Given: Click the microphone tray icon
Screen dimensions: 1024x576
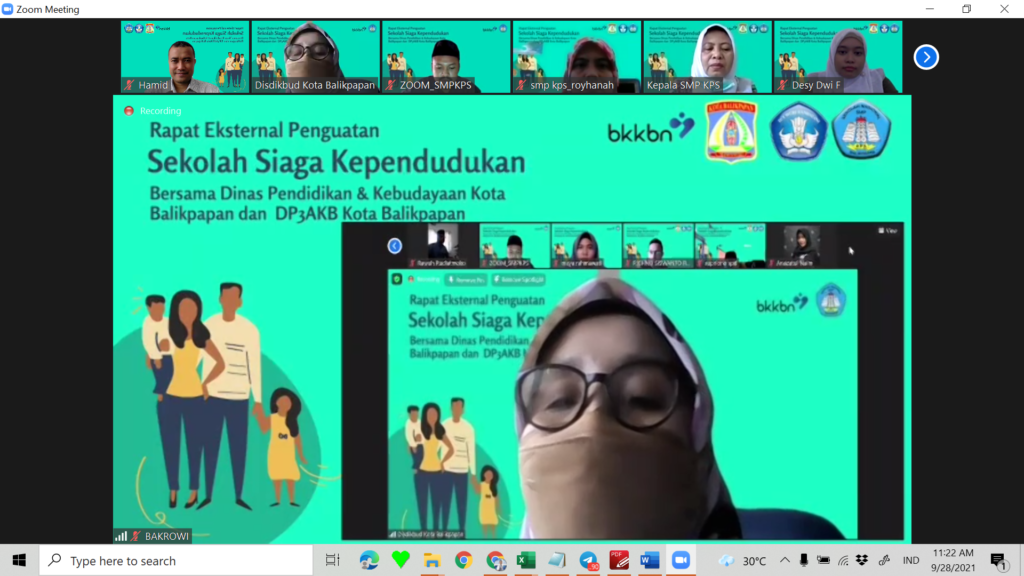Looking at the screenshot, I should point(804,560).
